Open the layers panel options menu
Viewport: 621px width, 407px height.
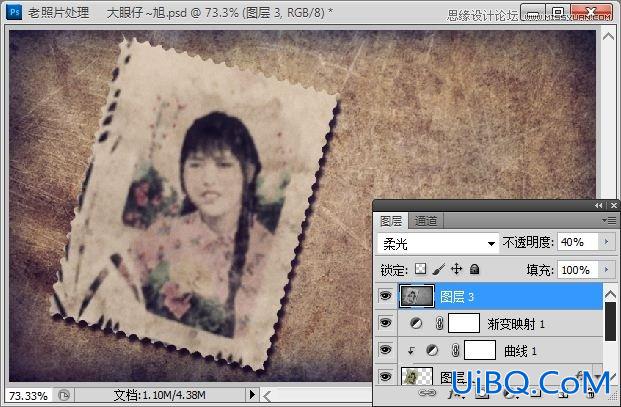click(609, 220)
